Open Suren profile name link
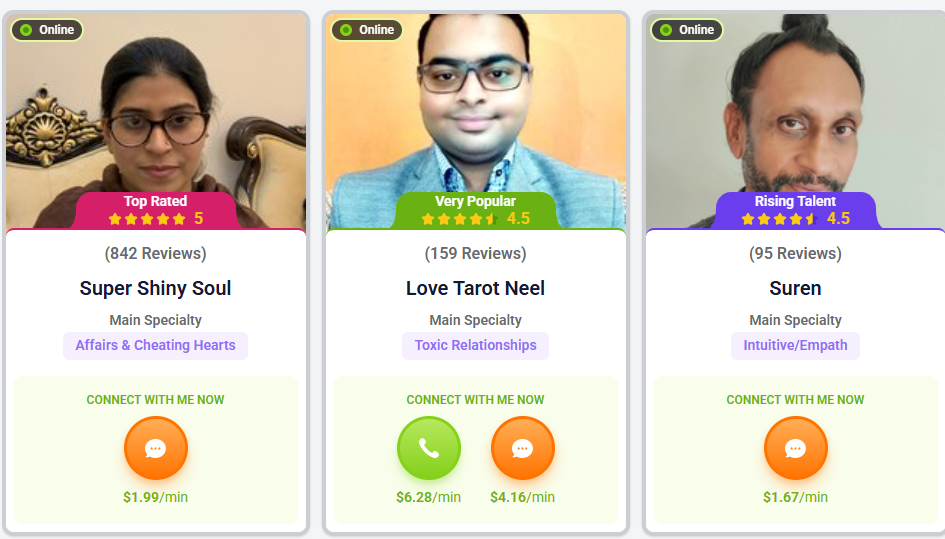Image resolution: width=945 pixels, height=539 pixels. (x=796, y=288)
